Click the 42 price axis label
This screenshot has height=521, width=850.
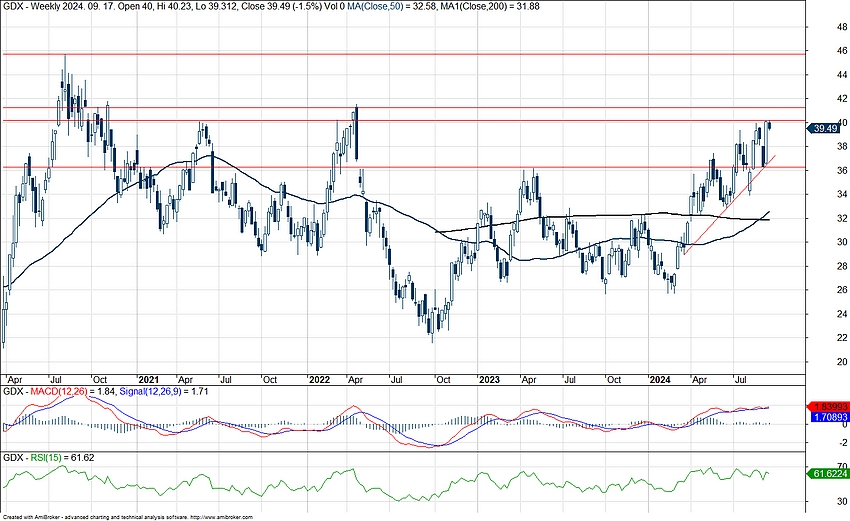tap(842, 98)
